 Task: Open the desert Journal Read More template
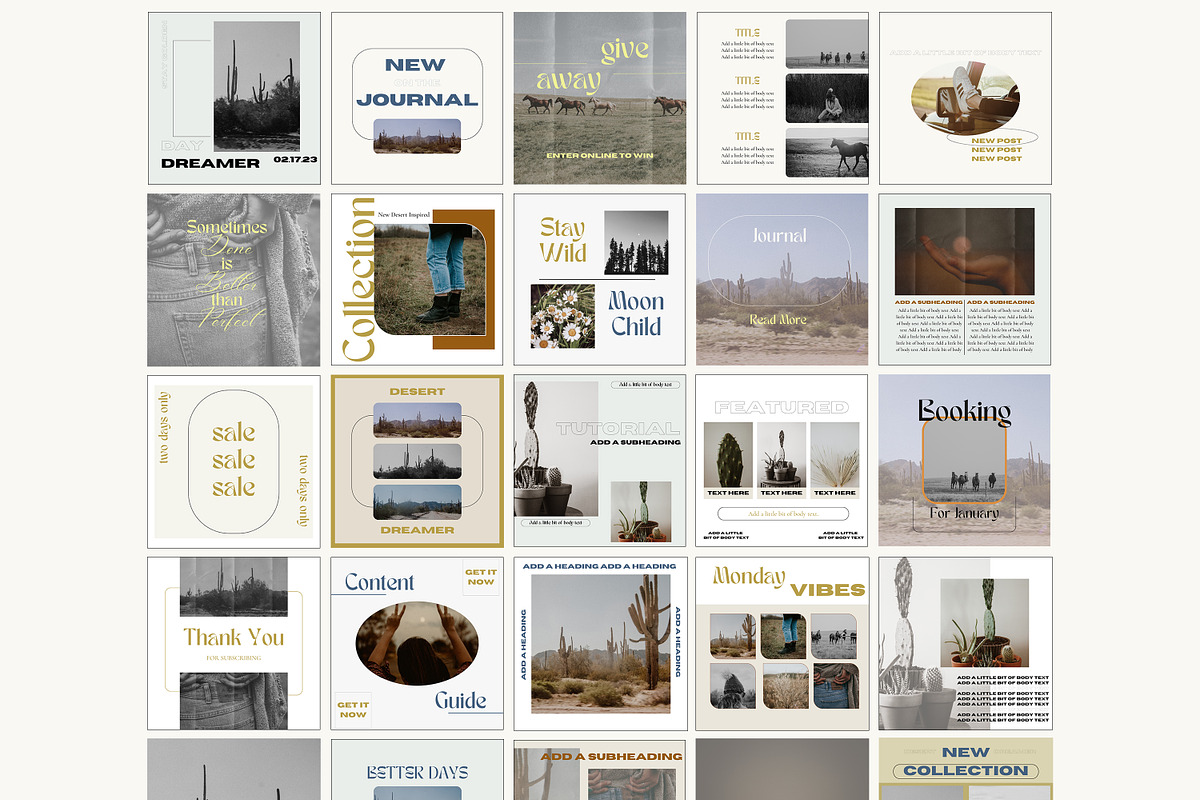pos(783,280)
